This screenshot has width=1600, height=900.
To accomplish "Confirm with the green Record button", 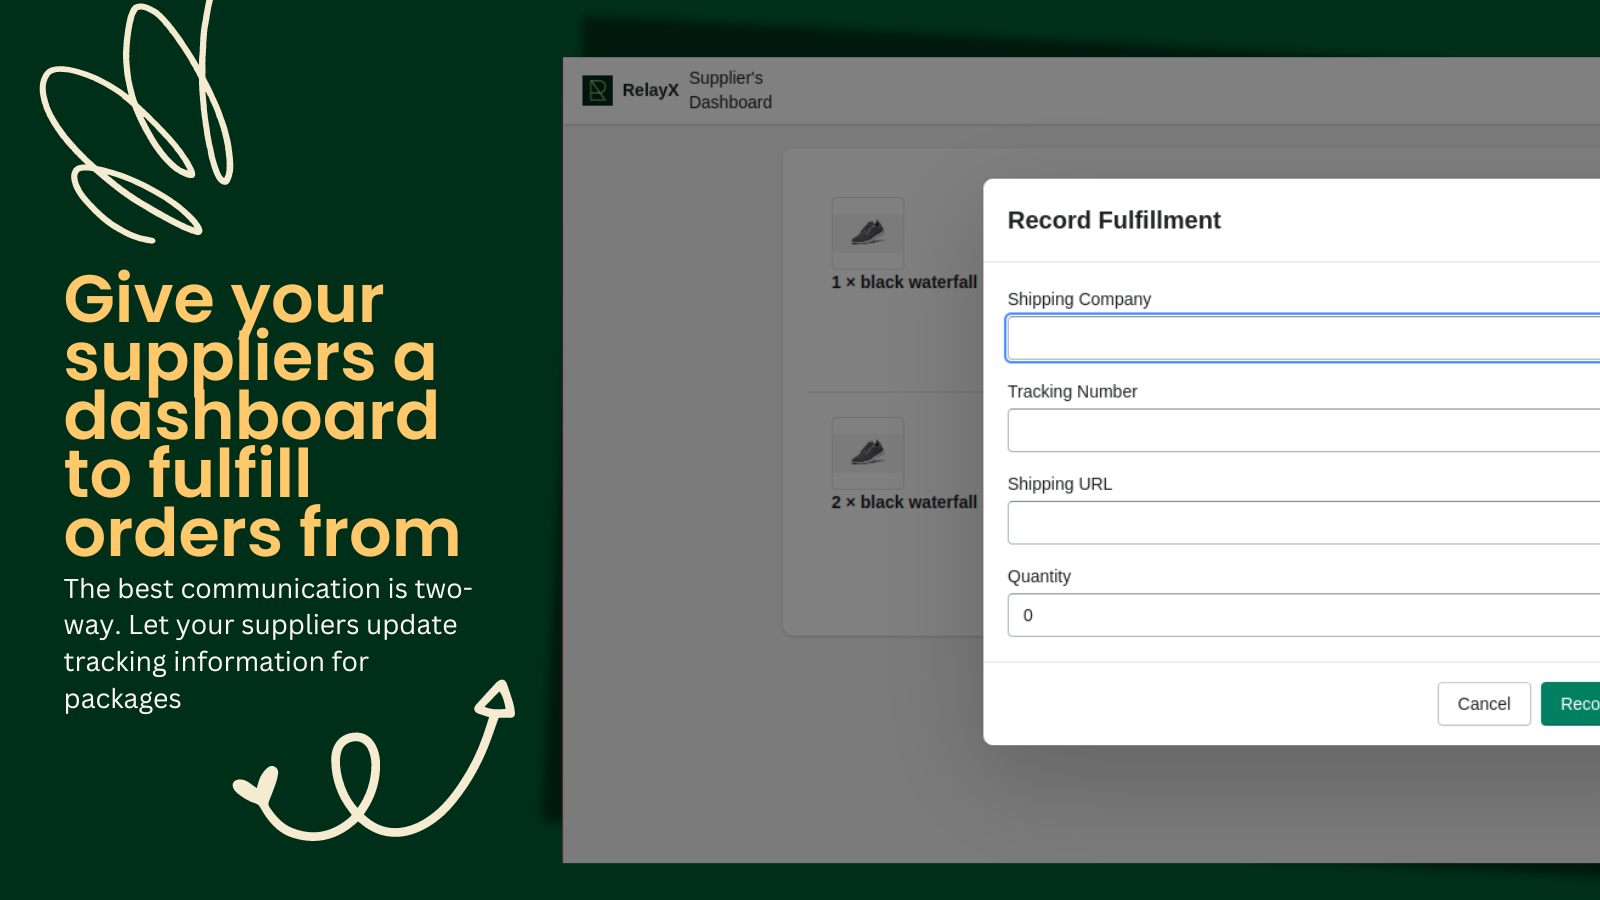I will click(x=1571, y=704).
